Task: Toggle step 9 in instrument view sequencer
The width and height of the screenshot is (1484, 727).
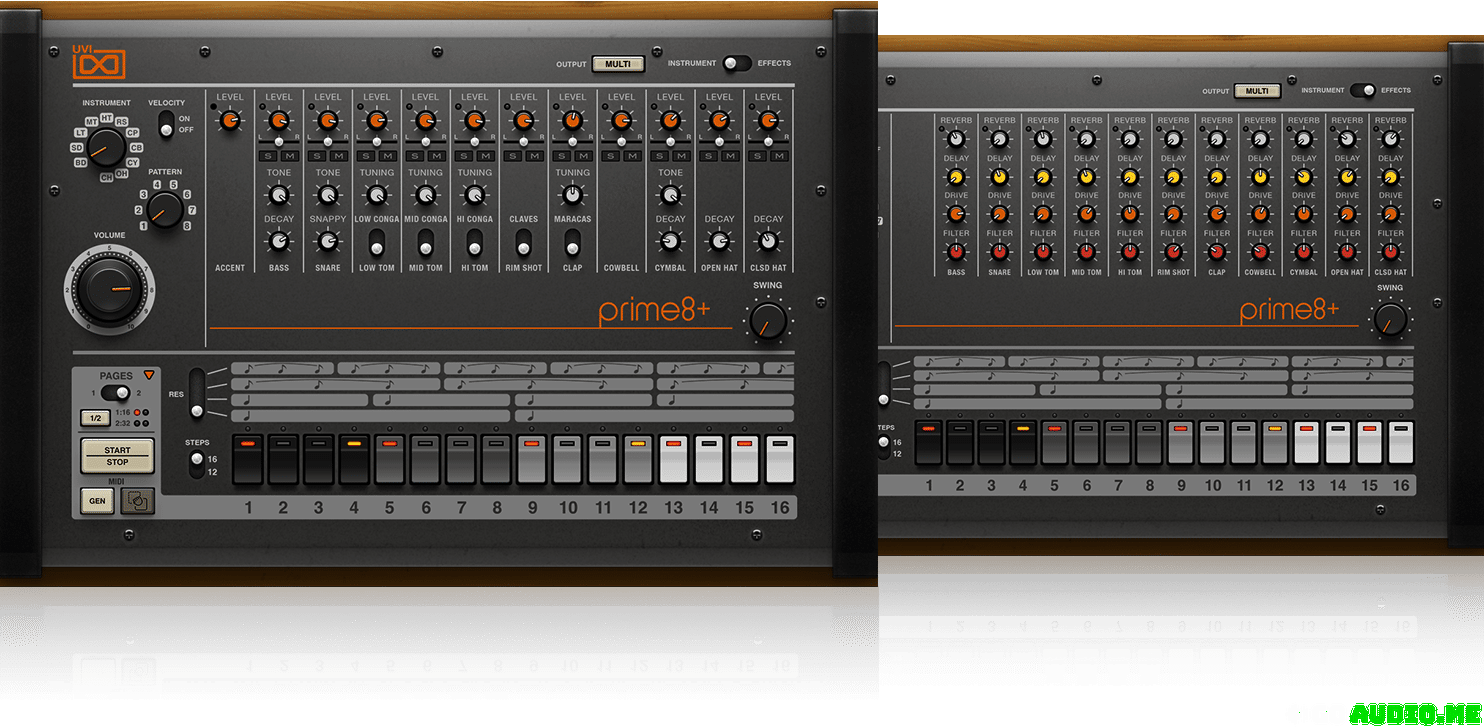Action: (x=532, y=459)
